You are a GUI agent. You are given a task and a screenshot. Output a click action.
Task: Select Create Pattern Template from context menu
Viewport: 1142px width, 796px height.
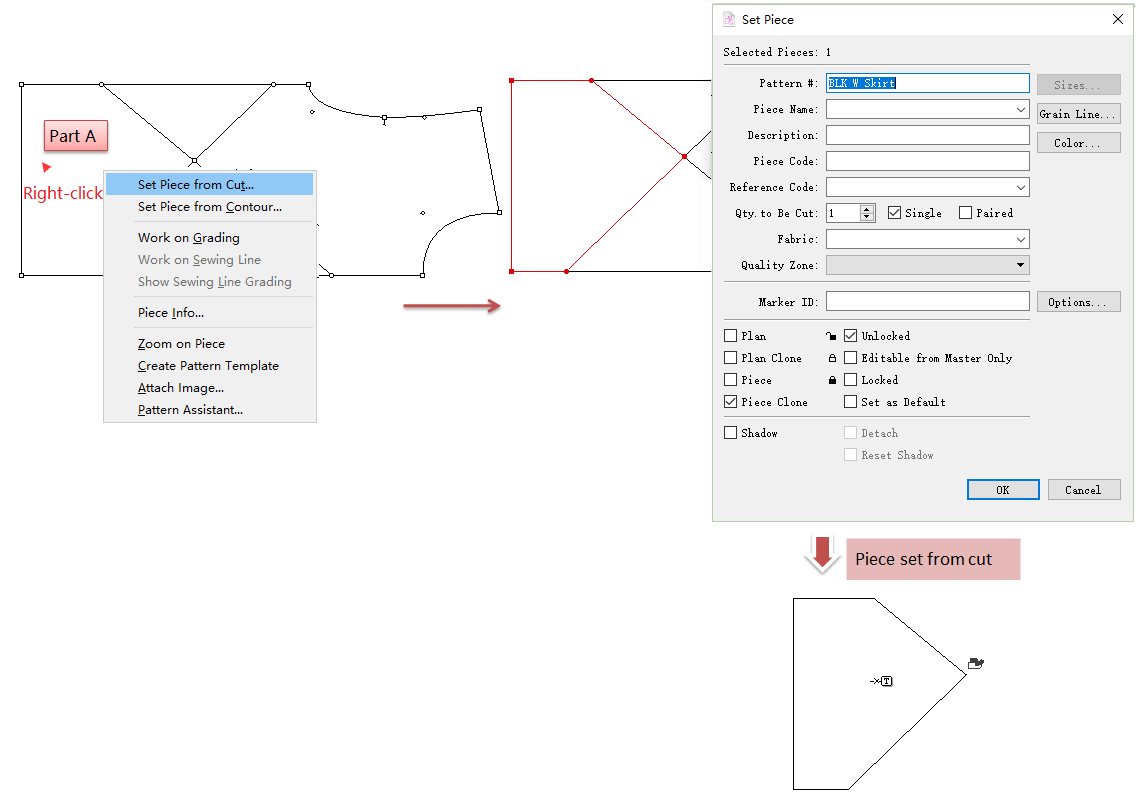208,366
